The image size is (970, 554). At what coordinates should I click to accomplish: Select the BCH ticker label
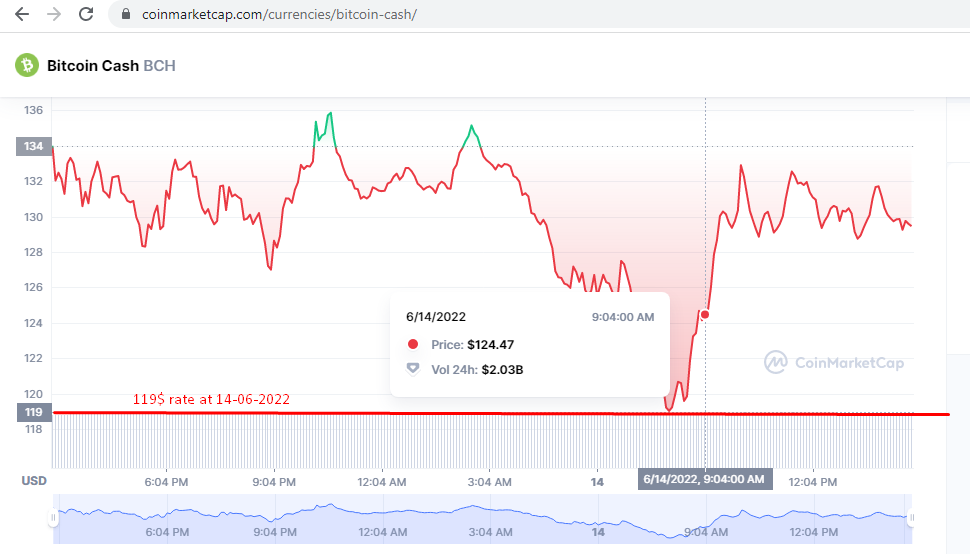(x=160, y=66)
